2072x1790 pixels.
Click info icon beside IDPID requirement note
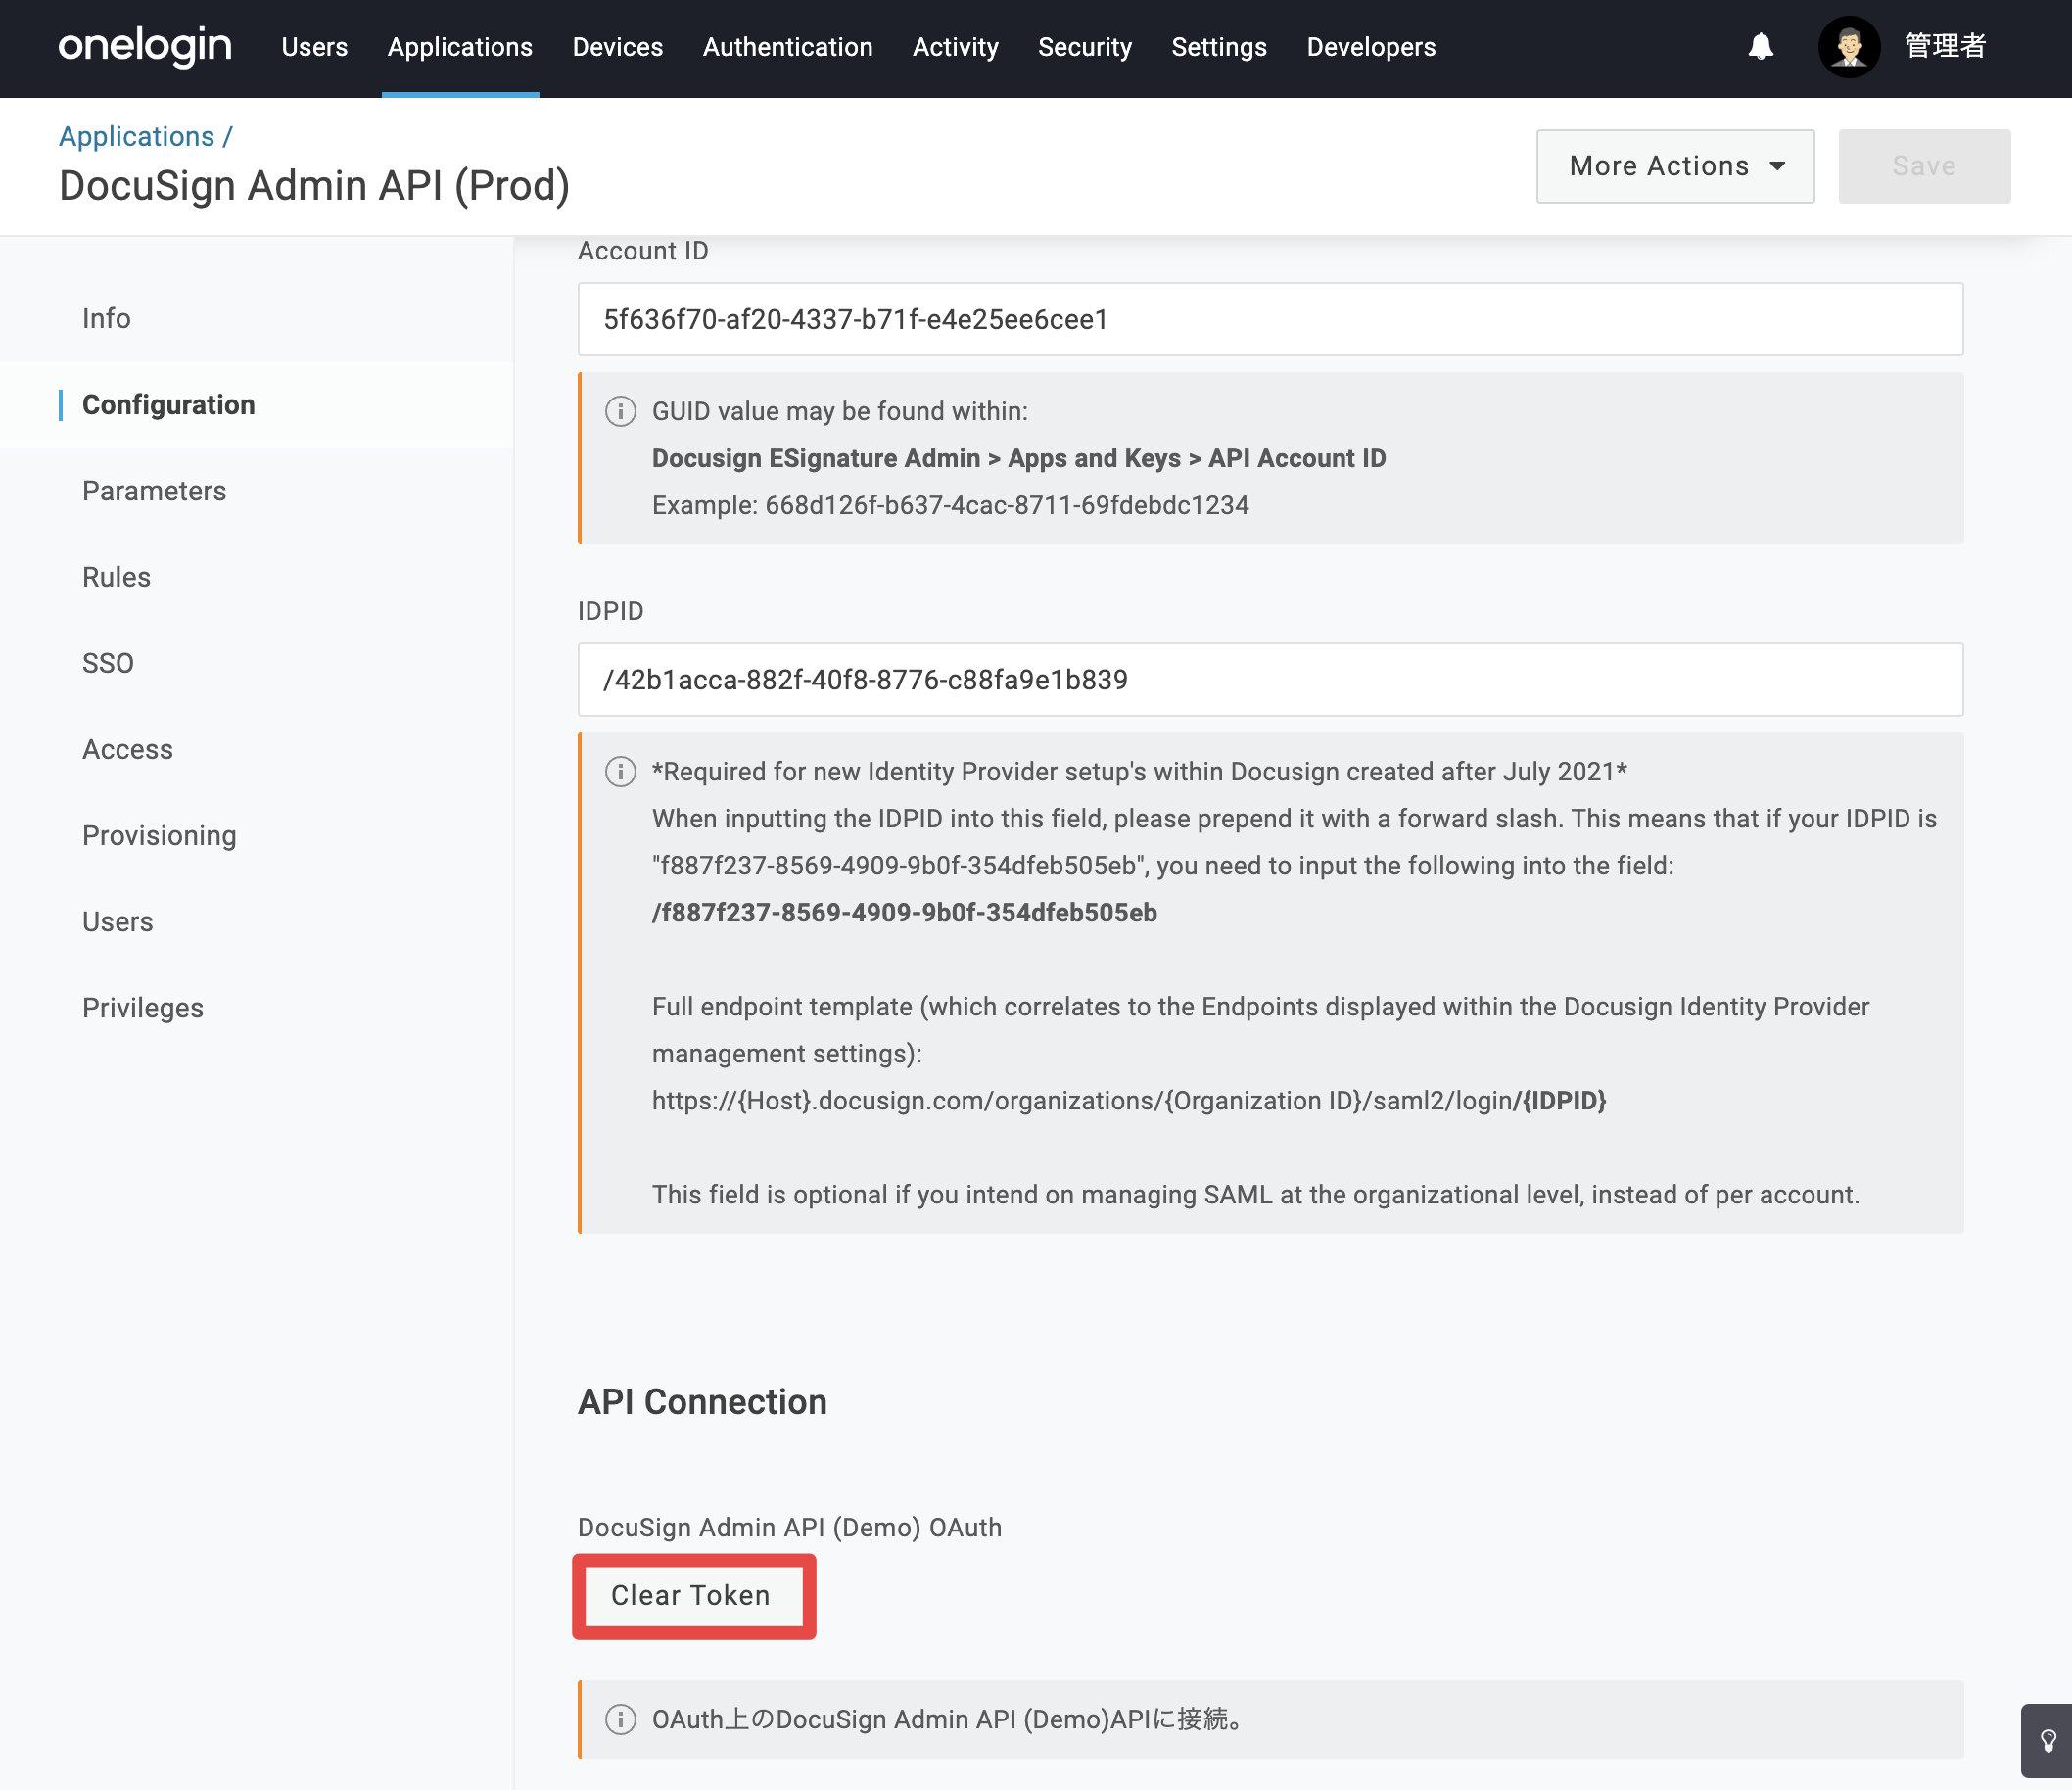[620, 772]
